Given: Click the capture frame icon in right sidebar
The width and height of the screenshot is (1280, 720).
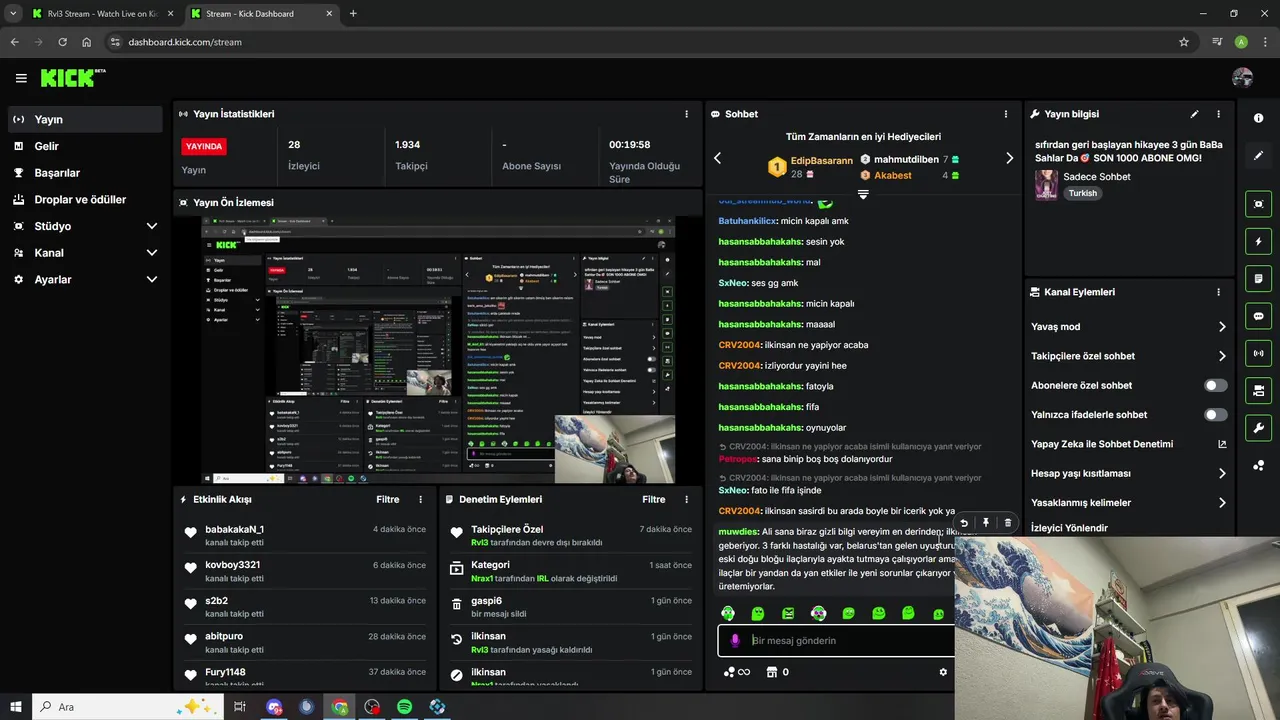Looking at the screenshot, I should (x=1258, y=204).
